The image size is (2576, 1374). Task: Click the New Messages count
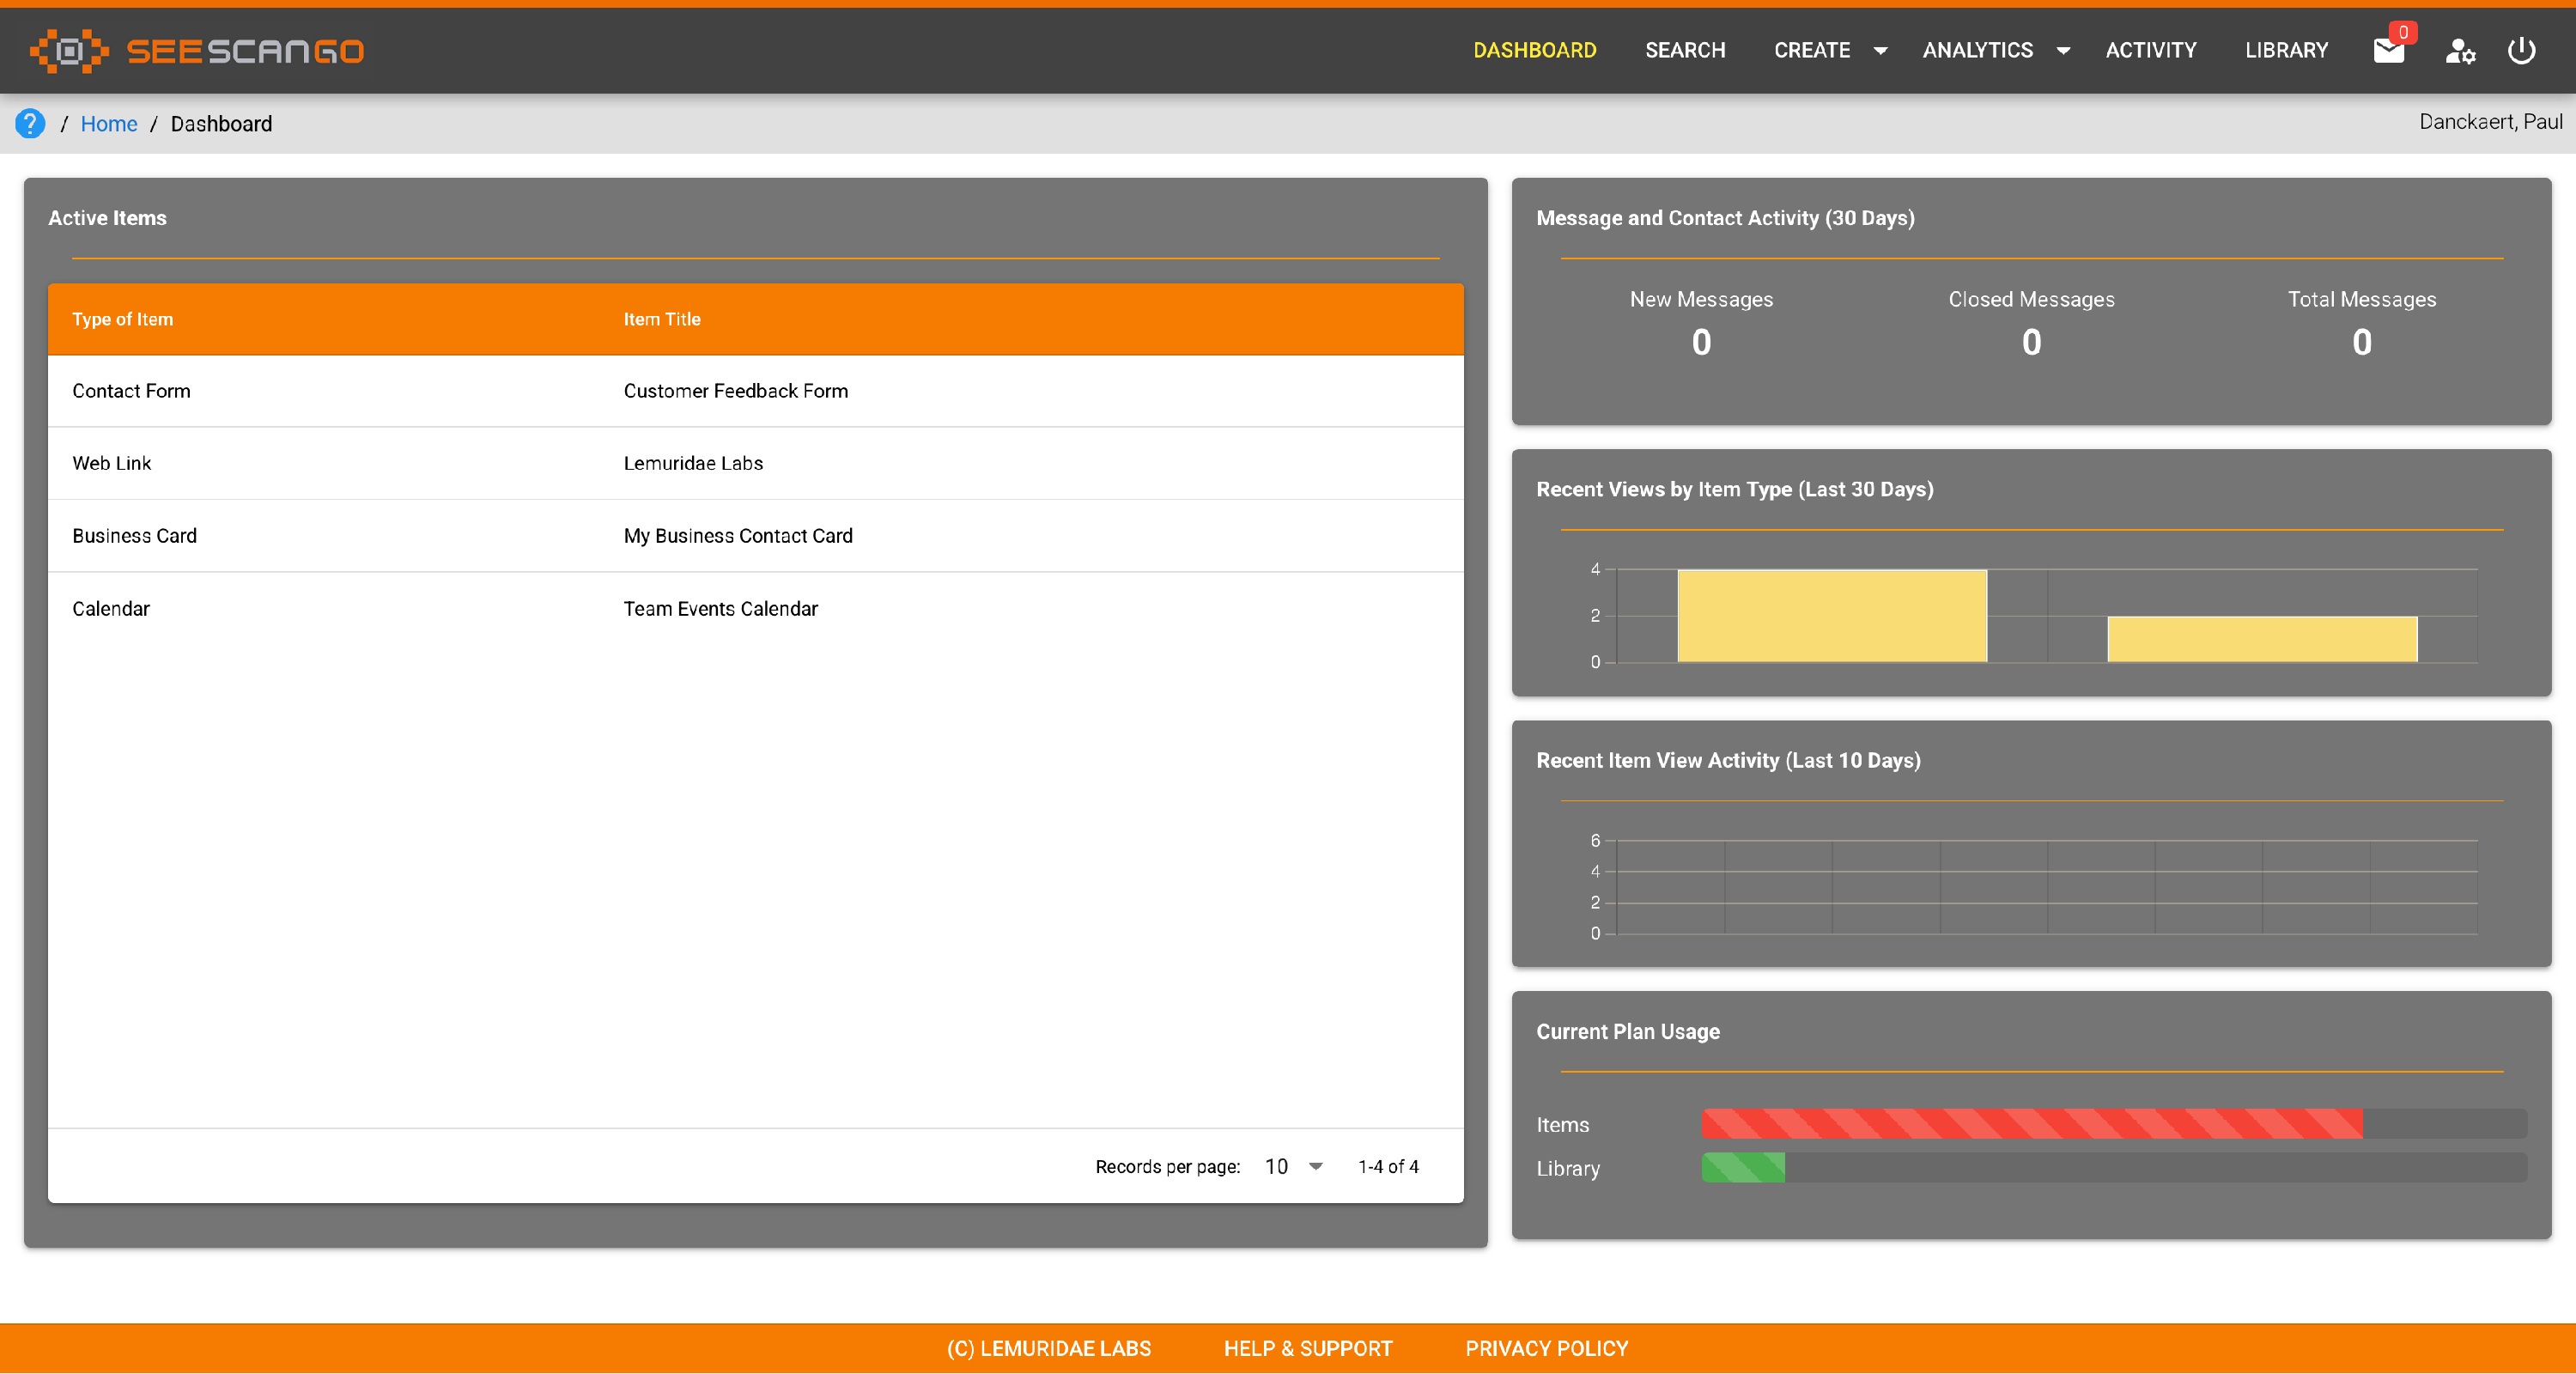(x=1700, y=342)
